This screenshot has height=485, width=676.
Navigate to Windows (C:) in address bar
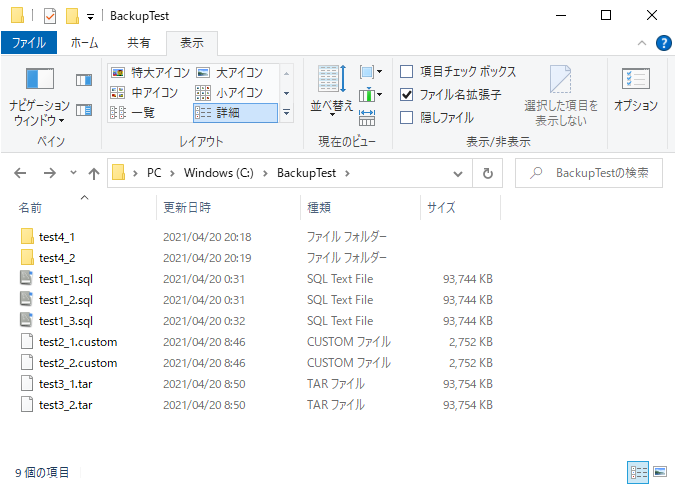pos(218,173)
